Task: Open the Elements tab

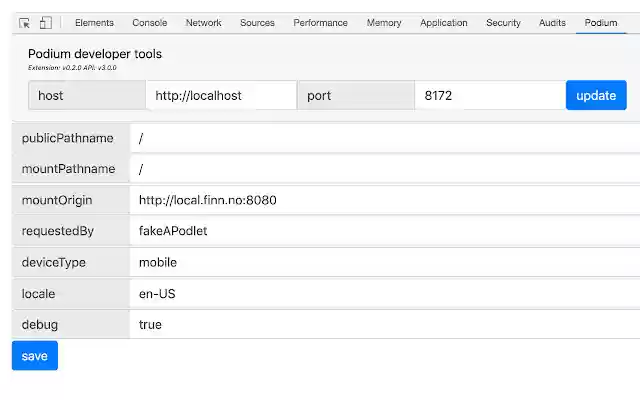Action: point(94,23)
